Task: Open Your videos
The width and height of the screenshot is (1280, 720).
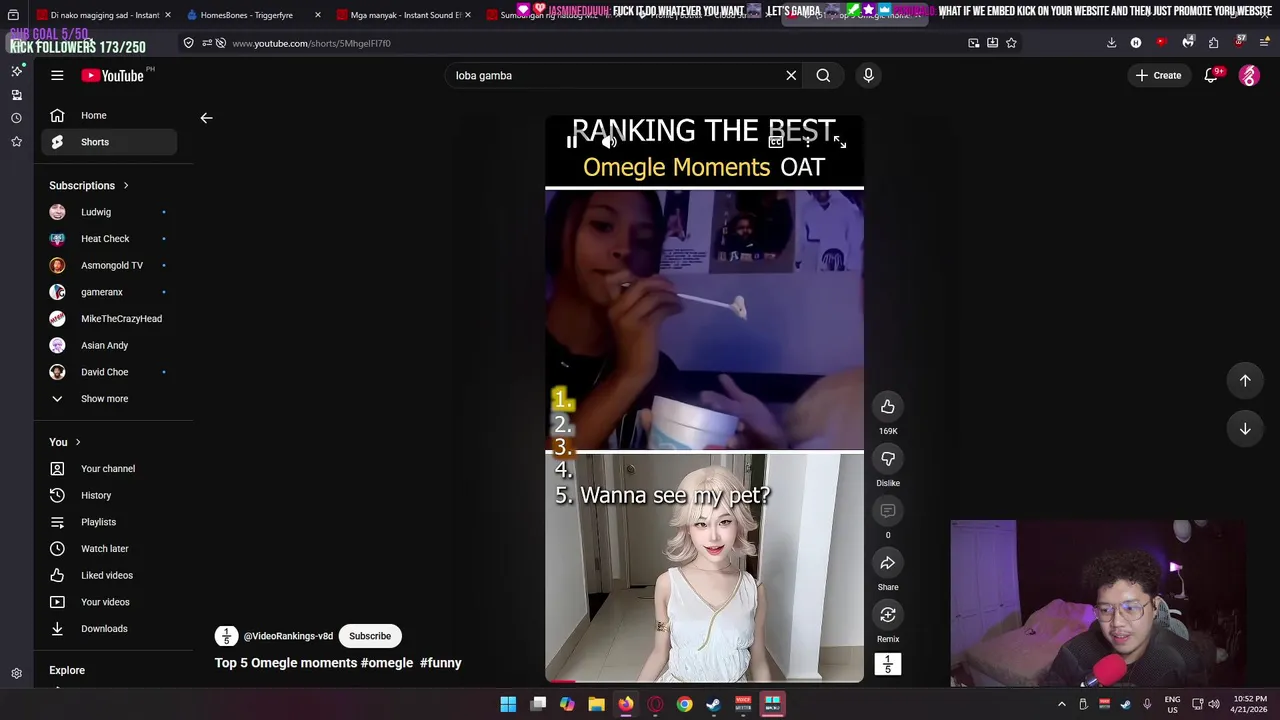Action: point(109,602)
